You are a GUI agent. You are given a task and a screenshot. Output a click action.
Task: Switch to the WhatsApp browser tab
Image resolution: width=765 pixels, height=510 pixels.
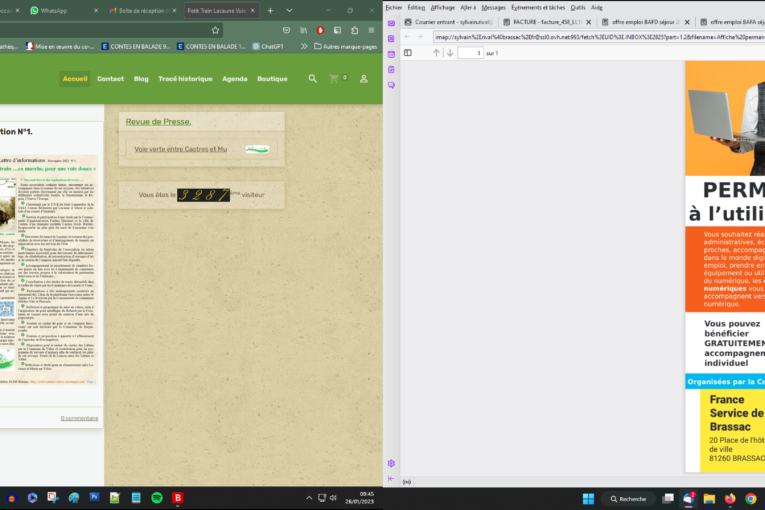(60, 10)
